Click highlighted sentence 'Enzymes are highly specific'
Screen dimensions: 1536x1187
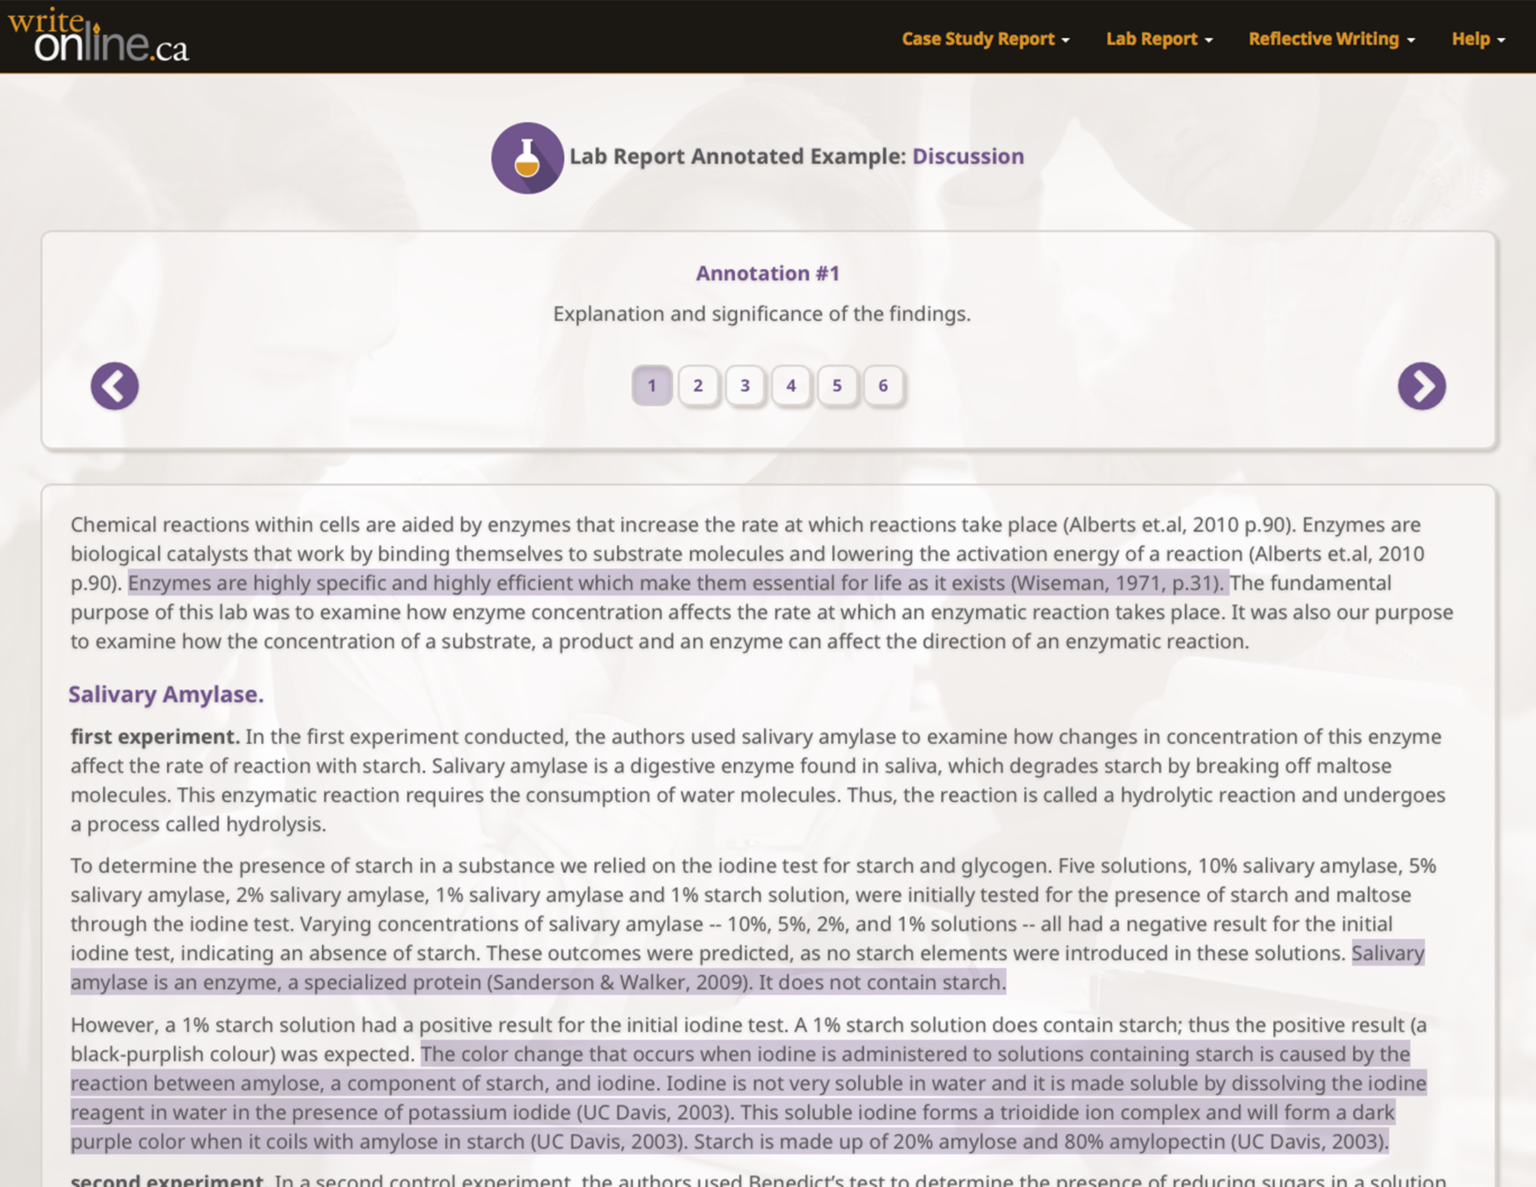coord(678,583)
